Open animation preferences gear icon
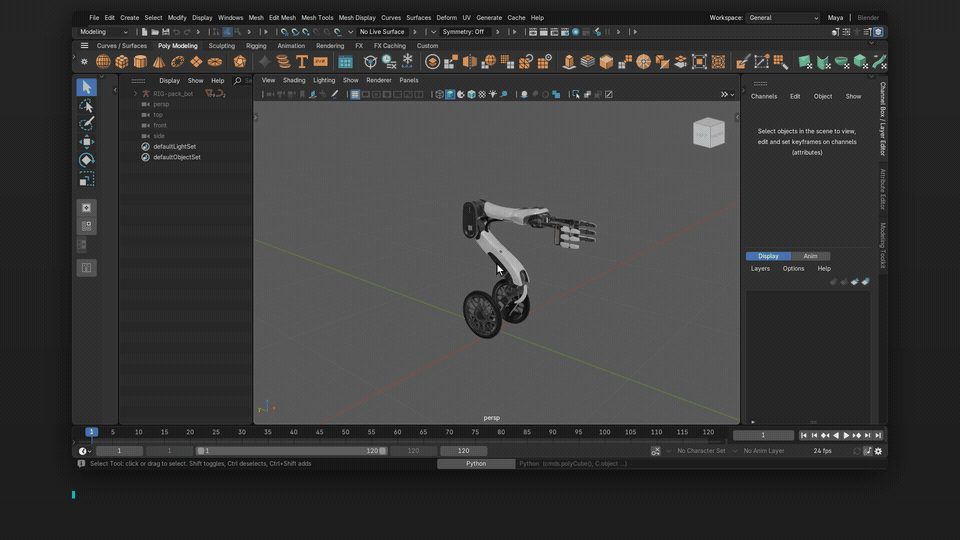 click(x=879, y=451)
